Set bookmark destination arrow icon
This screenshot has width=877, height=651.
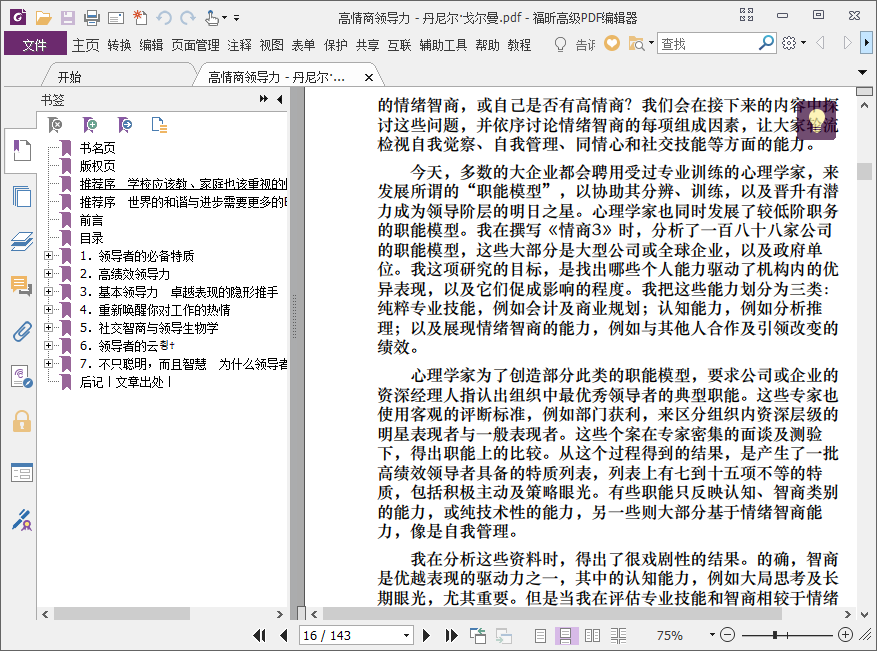pos(125,125)
